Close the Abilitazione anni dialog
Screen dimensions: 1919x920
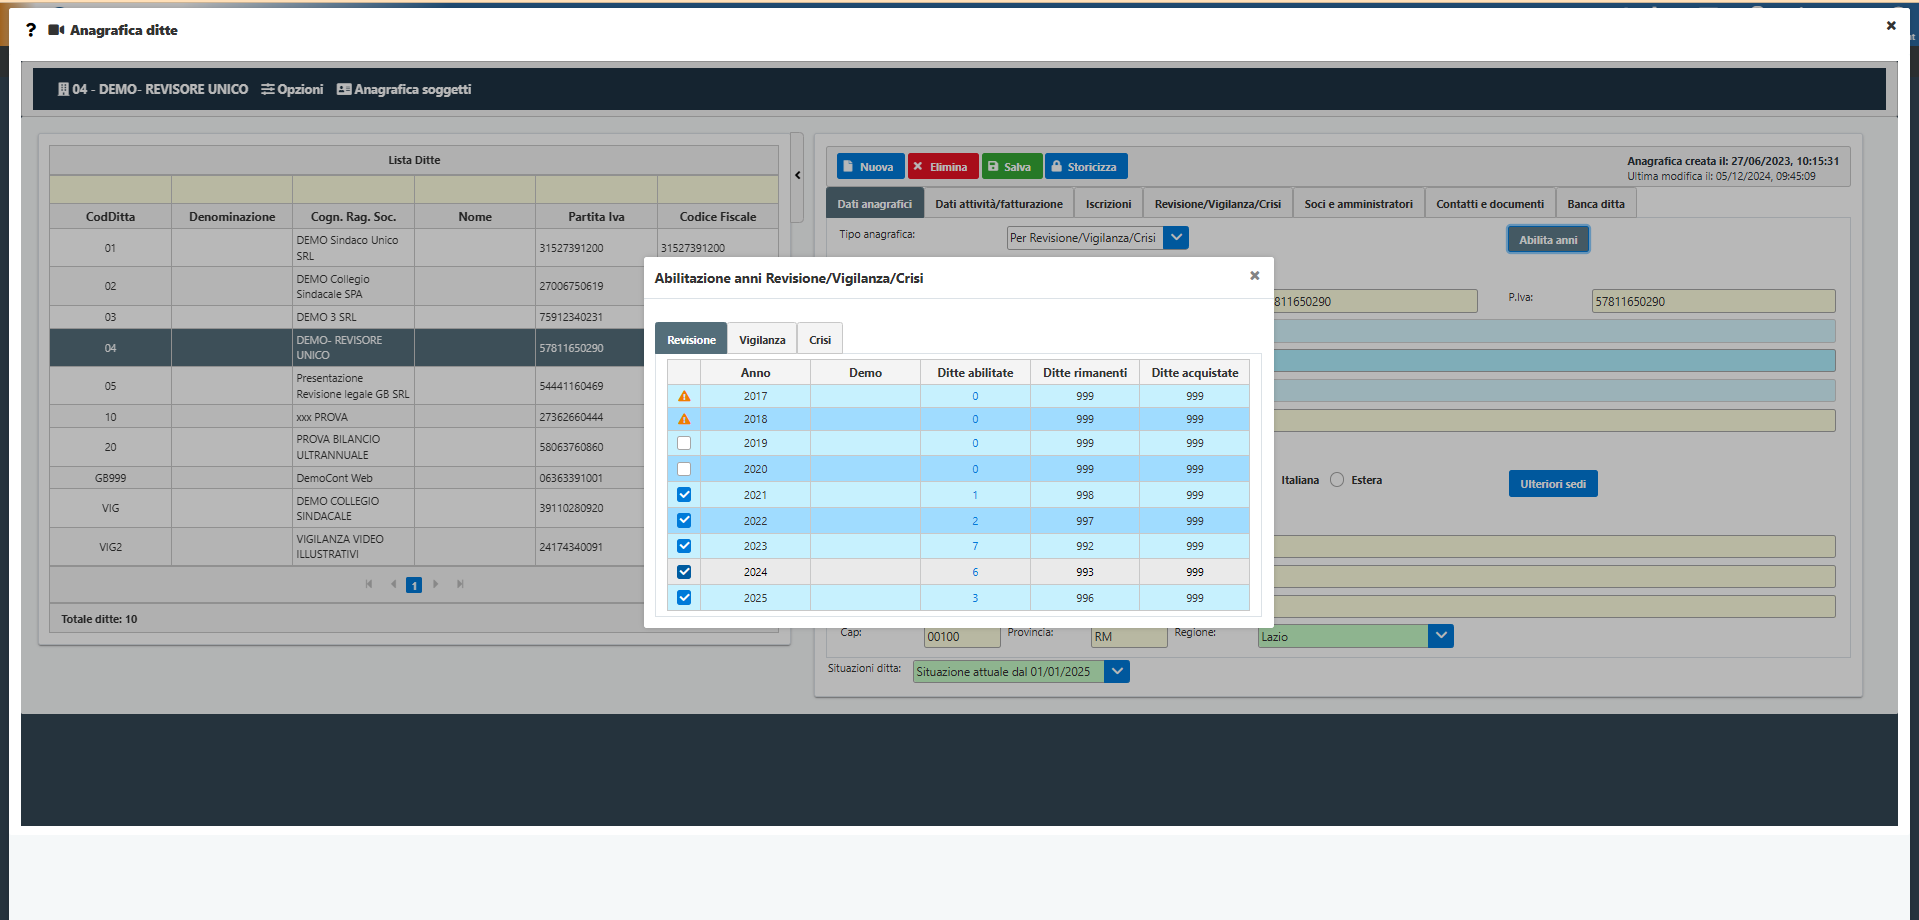click(x=1254, y=276)
